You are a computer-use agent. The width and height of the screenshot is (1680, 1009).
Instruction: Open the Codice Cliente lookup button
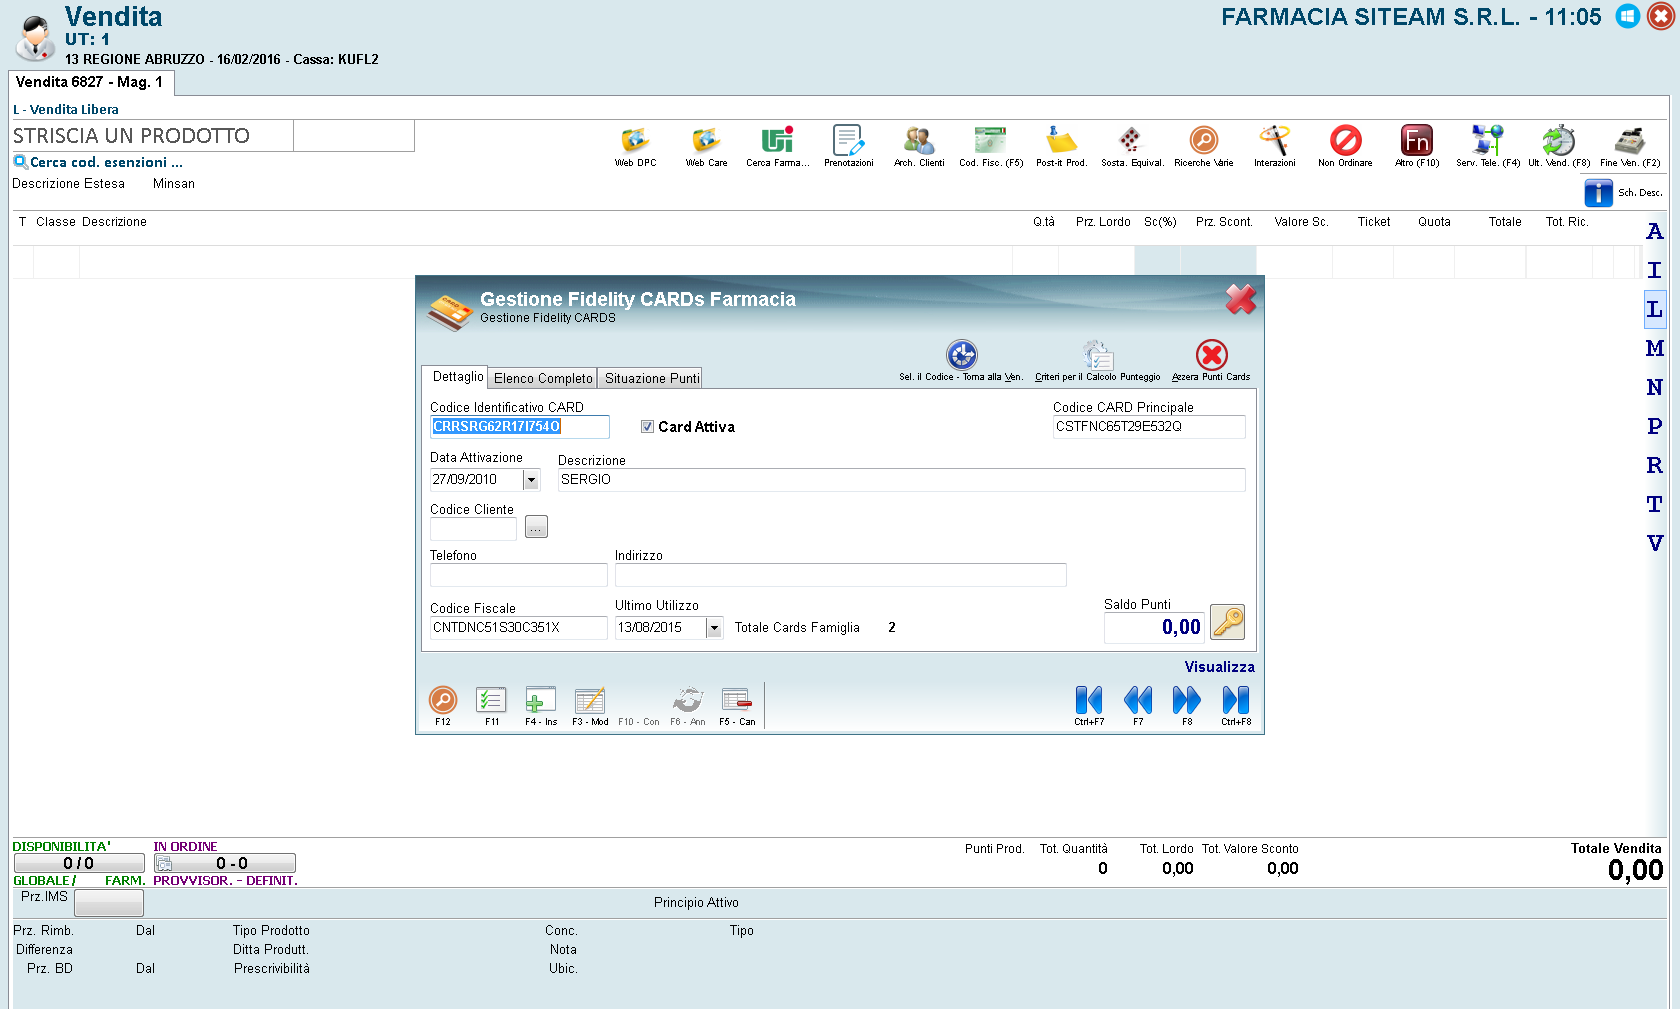(x=537, y=527)
